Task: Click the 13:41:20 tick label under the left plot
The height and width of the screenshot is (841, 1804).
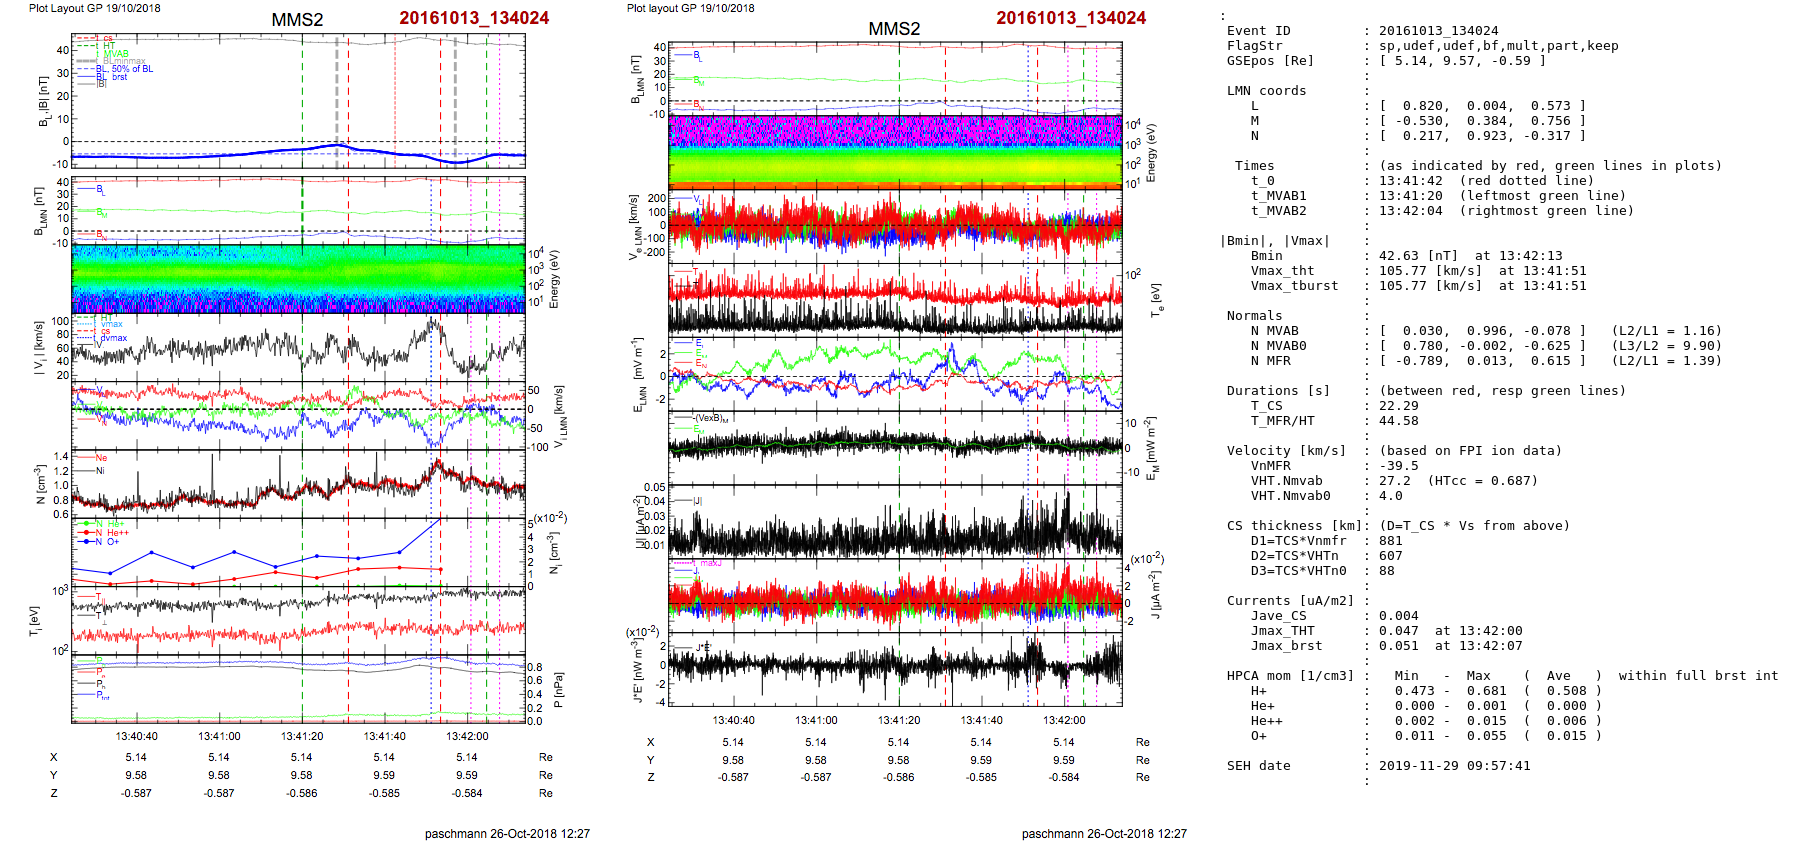Action: pos(302,736)
